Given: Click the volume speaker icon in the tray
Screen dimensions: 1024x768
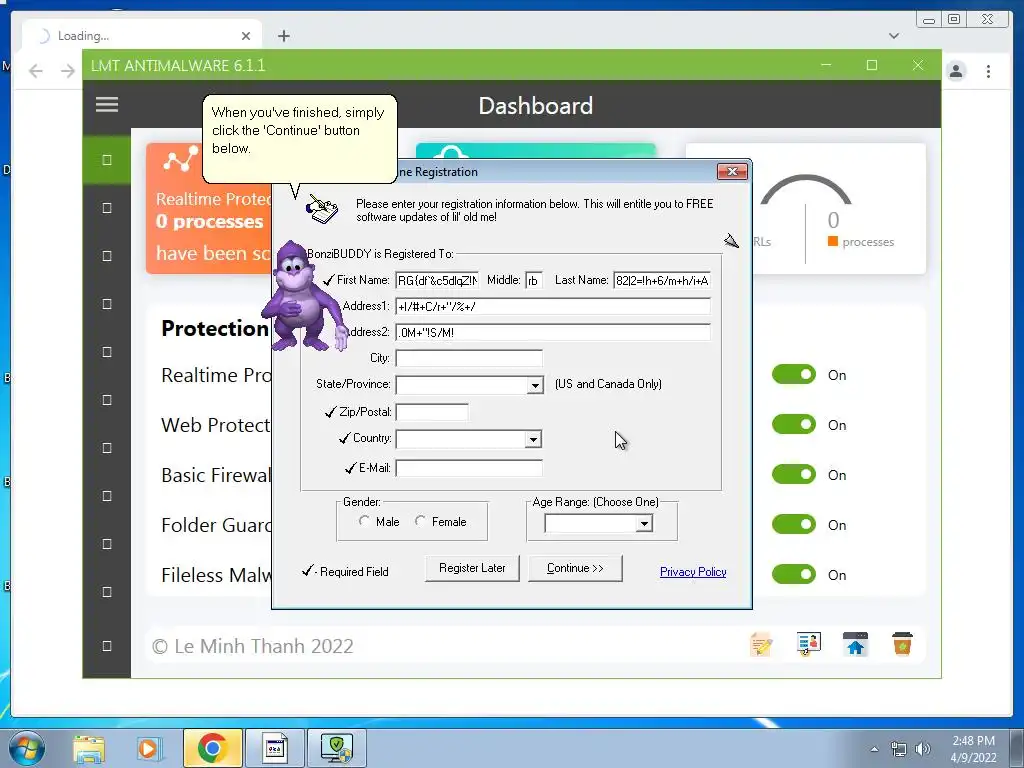Looking at the screenshot, I should coord(923,749).
